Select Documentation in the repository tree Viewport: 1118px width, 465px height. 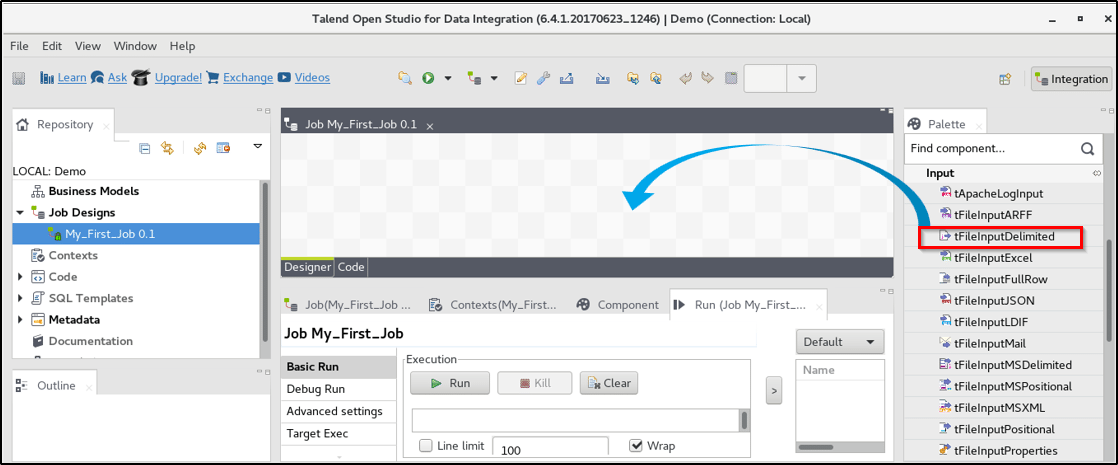[91, 341]
